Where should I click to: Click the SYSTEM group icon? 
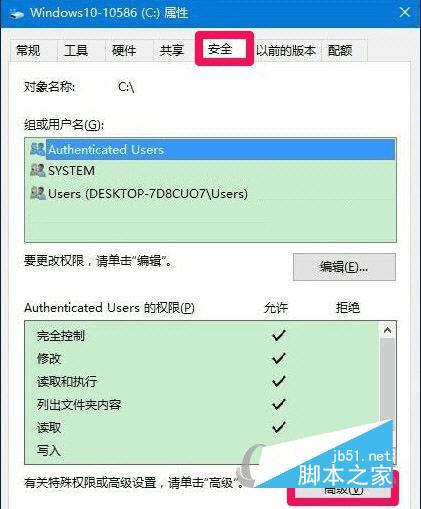(x=38, y=170)
